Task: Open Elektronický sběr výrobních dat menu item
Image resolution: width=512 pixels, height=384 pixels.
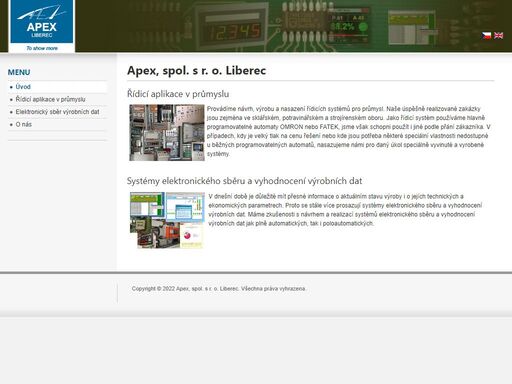Action: pyautogui.click(x=57, y=112)
